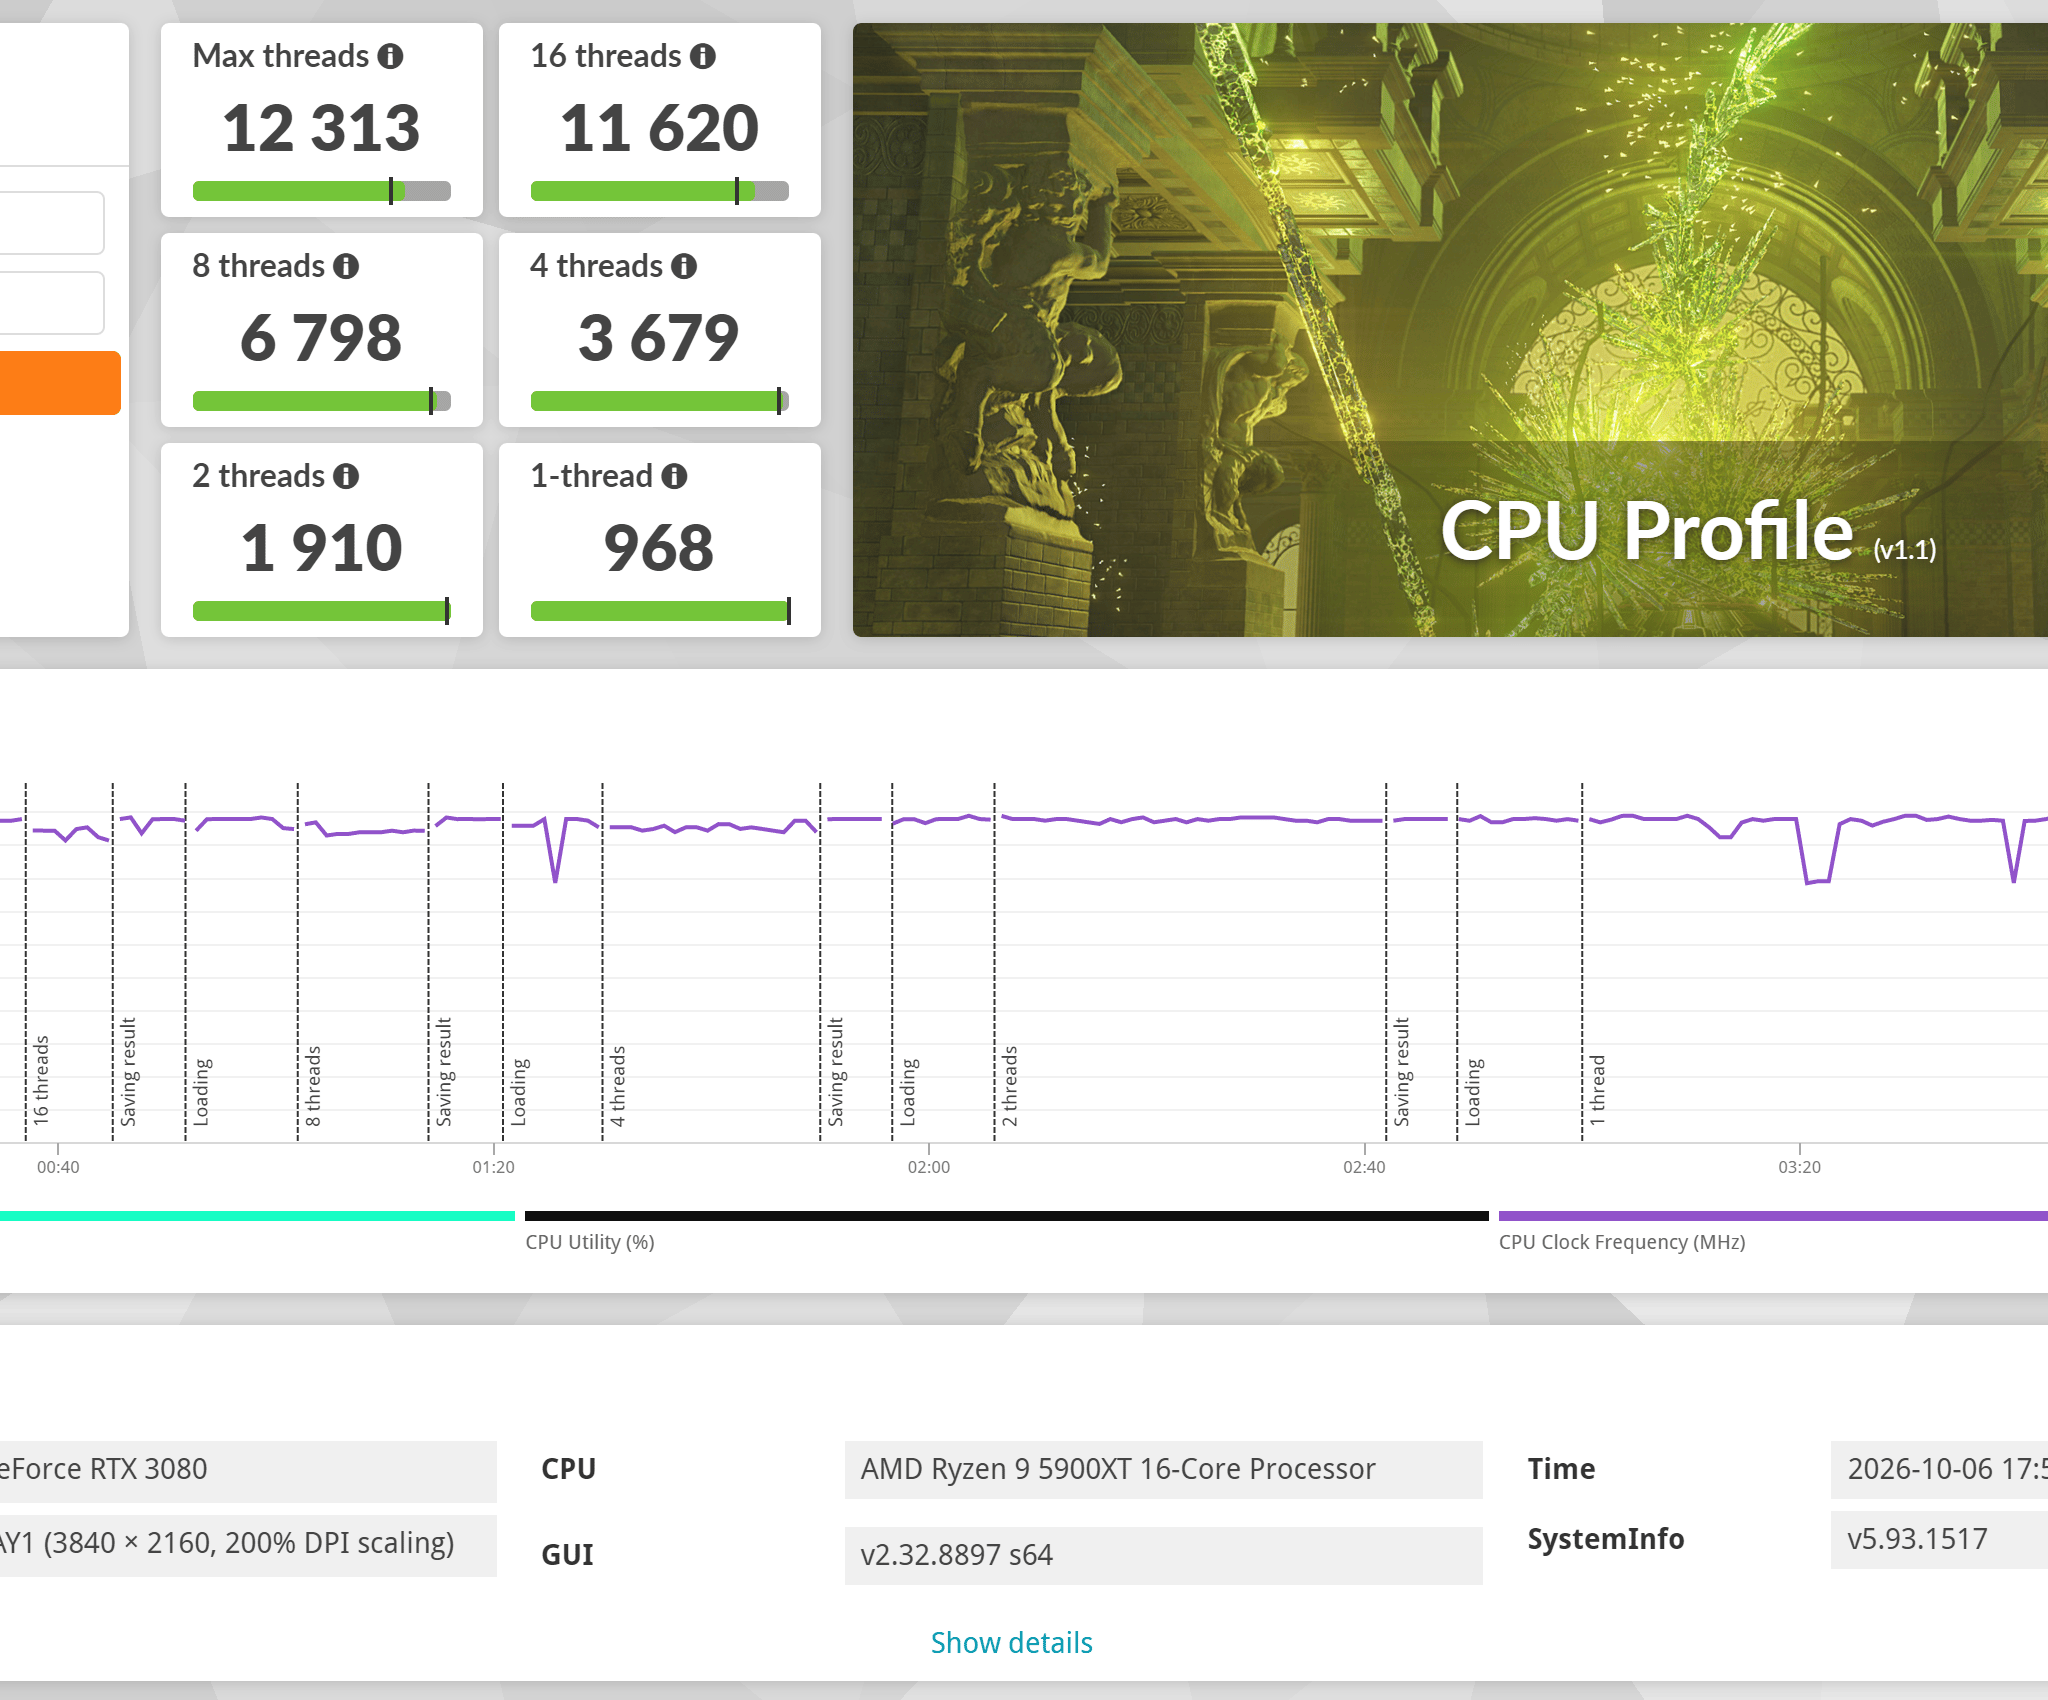
Task: Click the 8 threads score bar
Action: pyautogui.click(x=321, y=401)
